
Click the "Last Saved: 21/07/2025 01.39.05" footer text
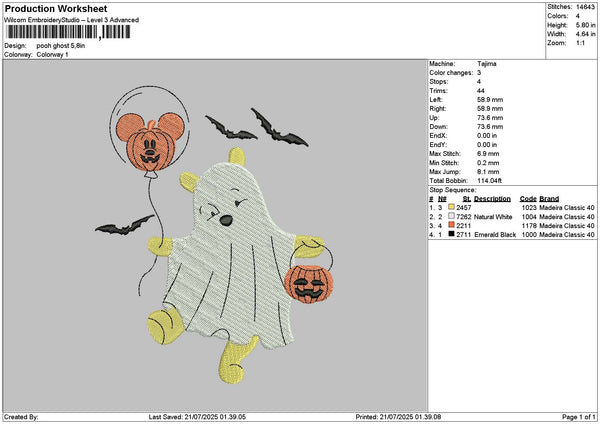click(x=197, y=417)
